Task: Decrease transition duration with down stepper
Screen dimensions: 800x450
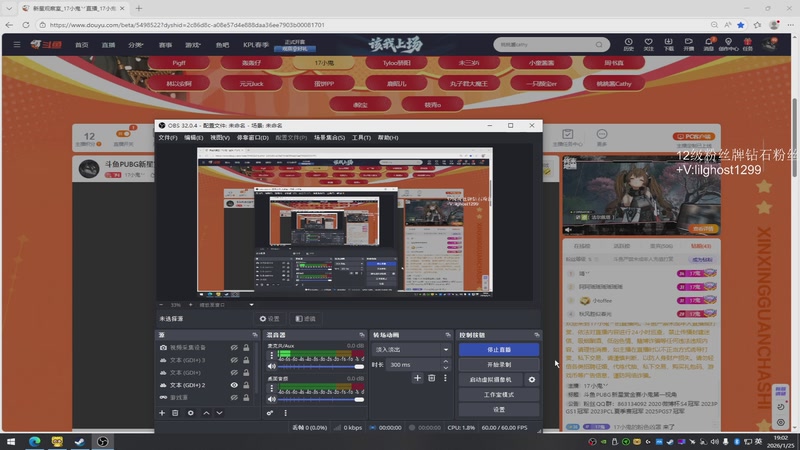Action: 445,367
